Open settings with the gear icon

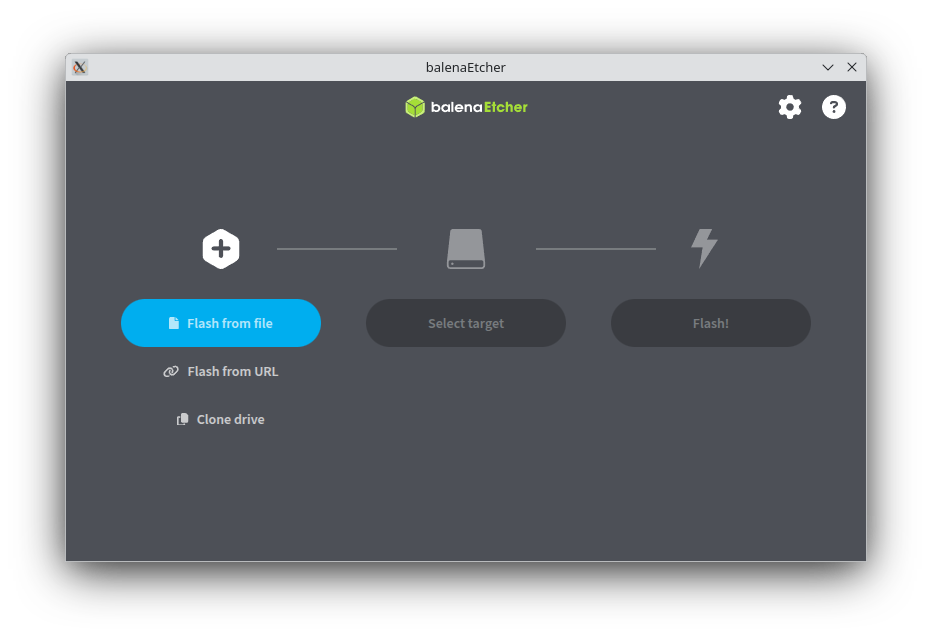[x=790, y=107]
